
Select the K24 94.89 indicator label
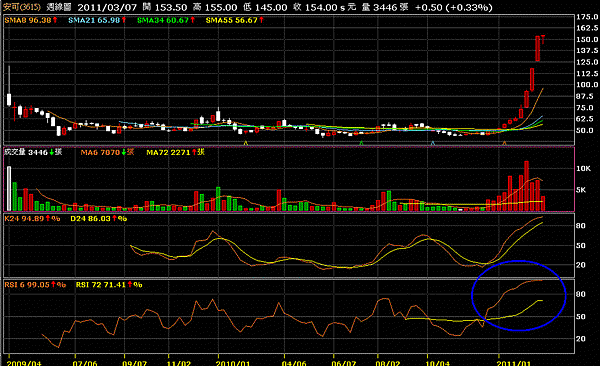[x=24, y=219]
